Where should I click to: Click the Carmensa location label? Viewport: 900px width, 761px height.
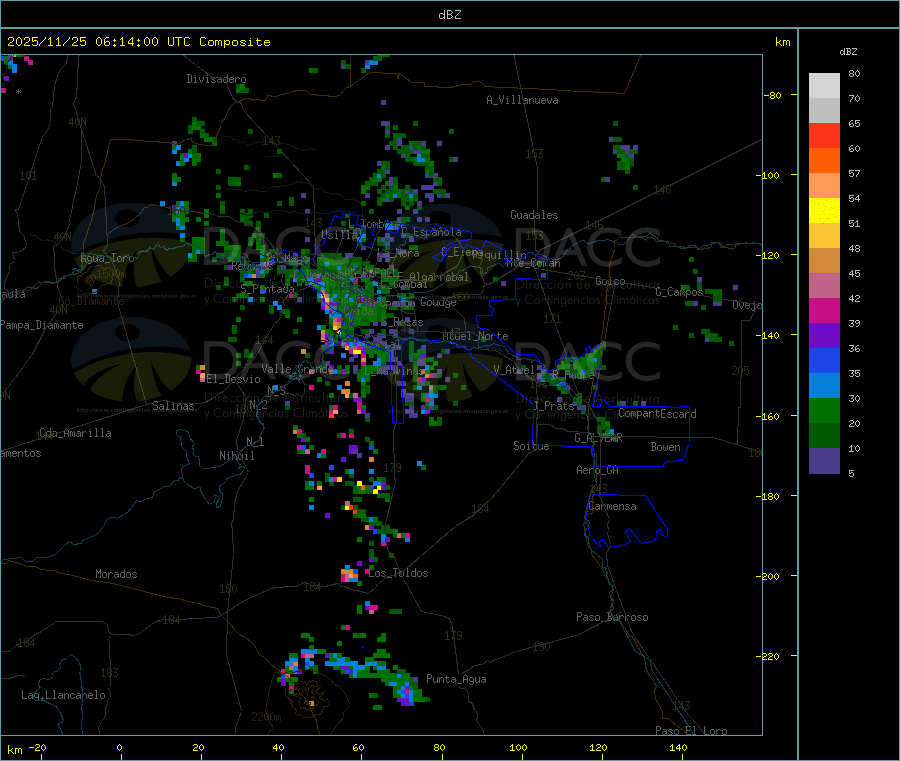tap(612, 506)
